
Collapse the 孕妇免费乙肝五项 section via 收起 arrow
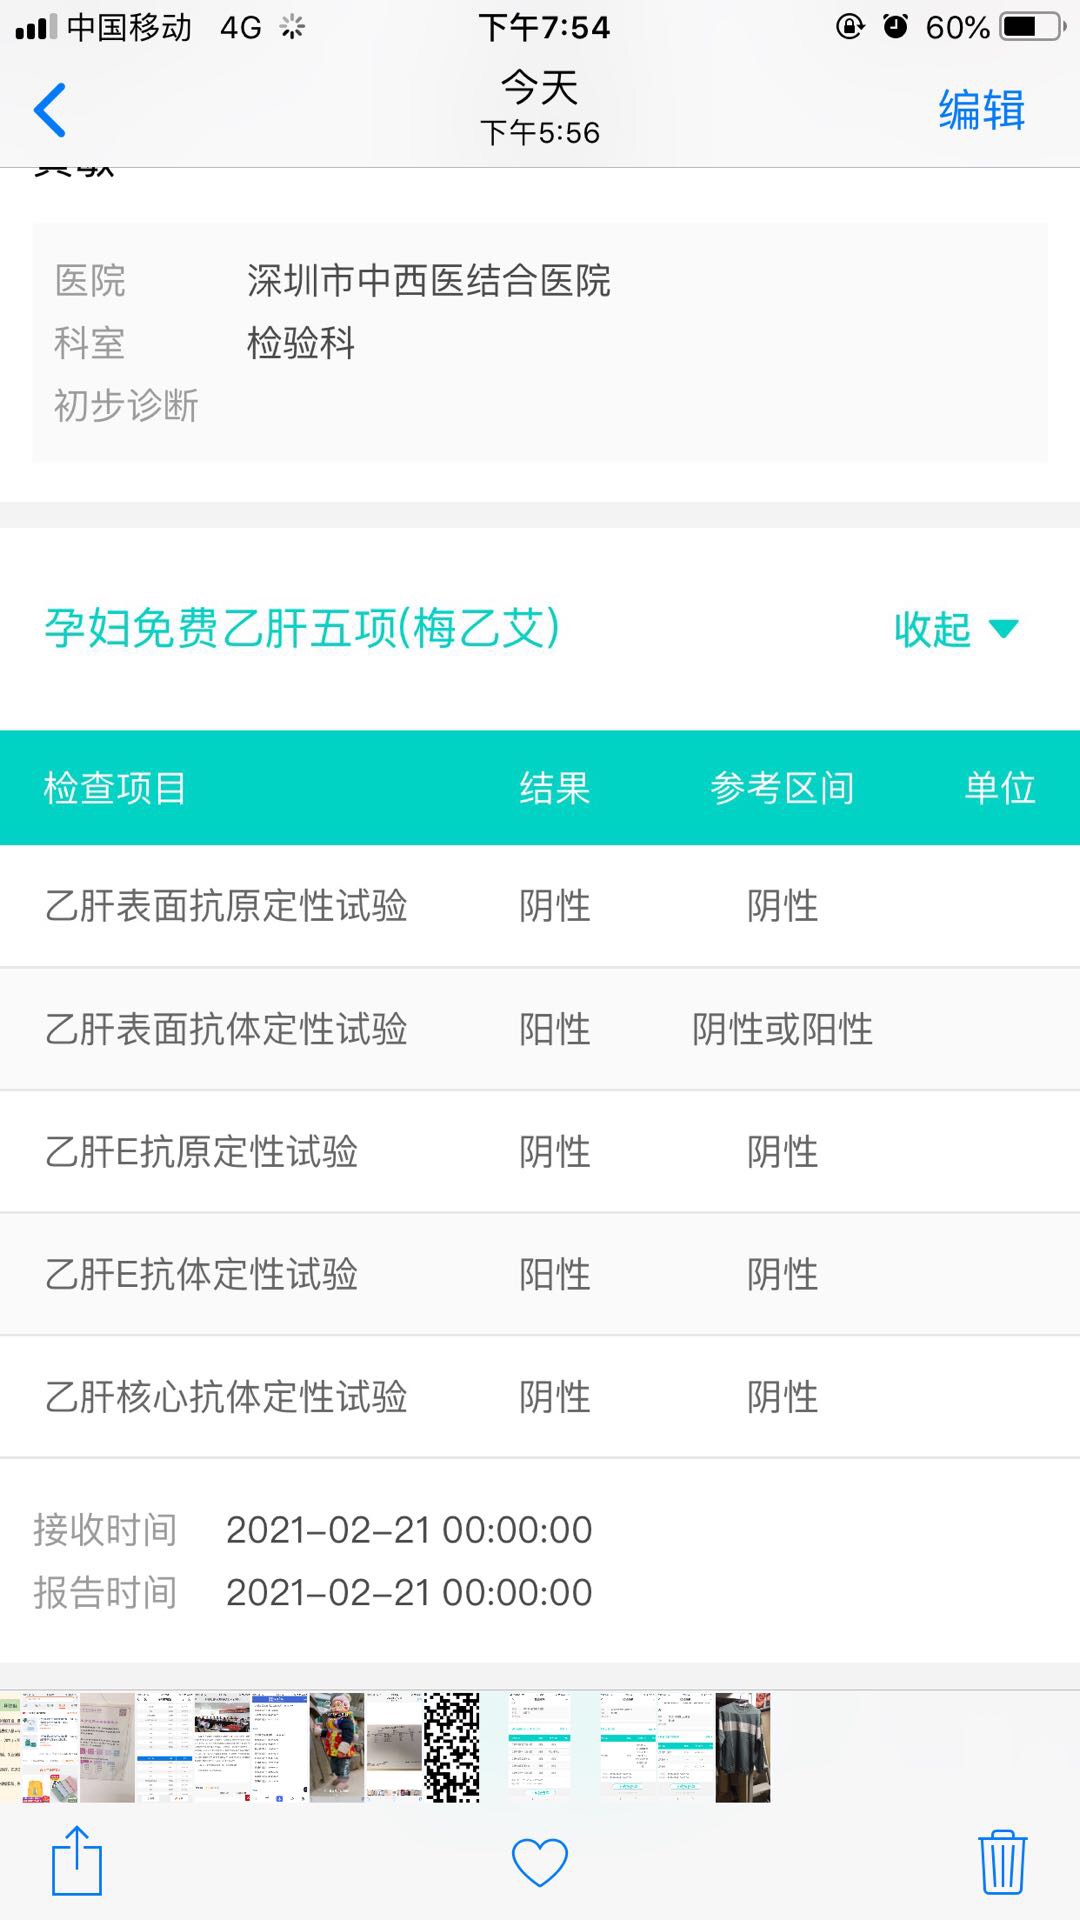coord(932,630)
